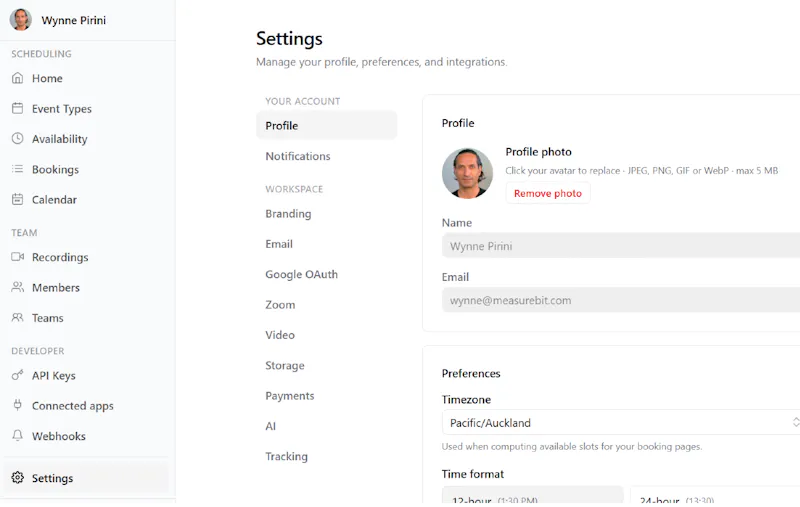
Task: Click the Members people icon
Action: (17, 287)
